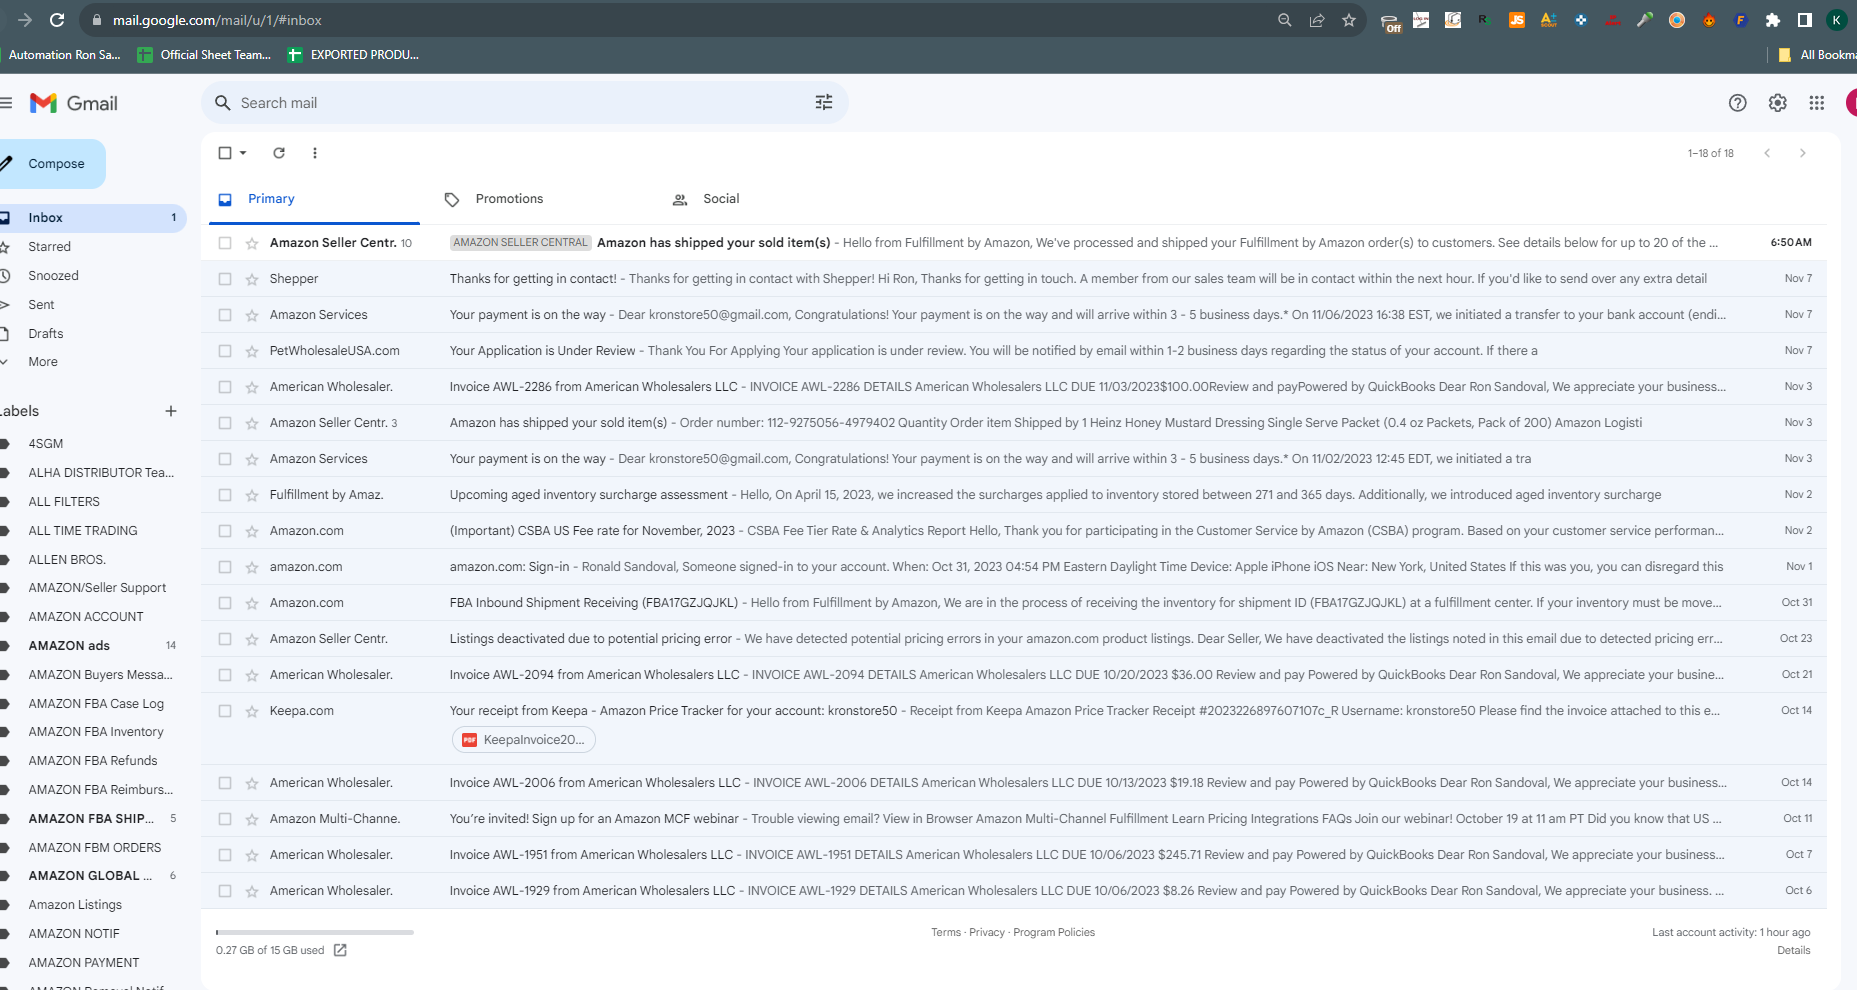Switch to Promotions tab
Viewport: 1857px width, 990px height.
tap(509, 199)
